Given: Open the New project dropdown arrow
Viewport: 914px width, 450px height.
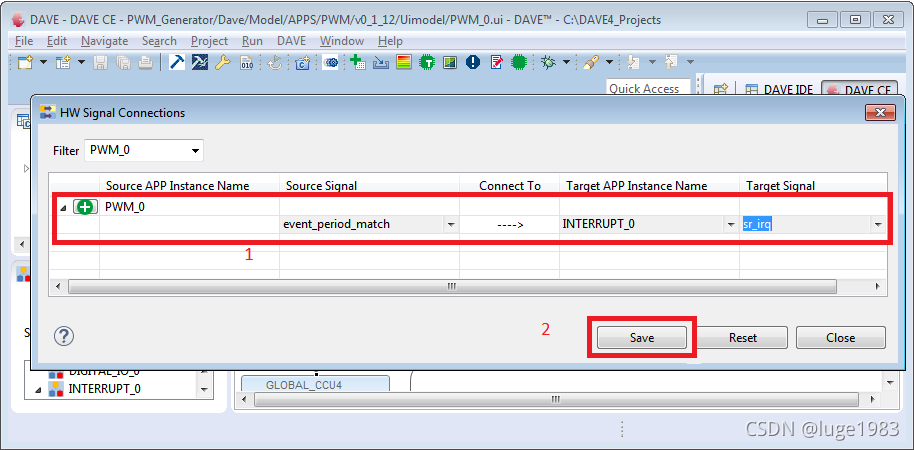Looking at the screenshot, I should pyautogui.click(x=44, y=62).
